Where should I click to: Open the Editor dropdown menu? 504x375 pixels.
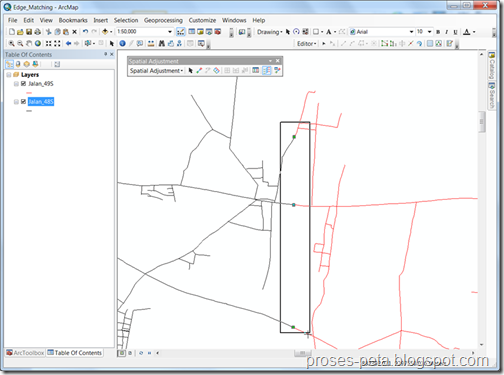tap(307, 44)
